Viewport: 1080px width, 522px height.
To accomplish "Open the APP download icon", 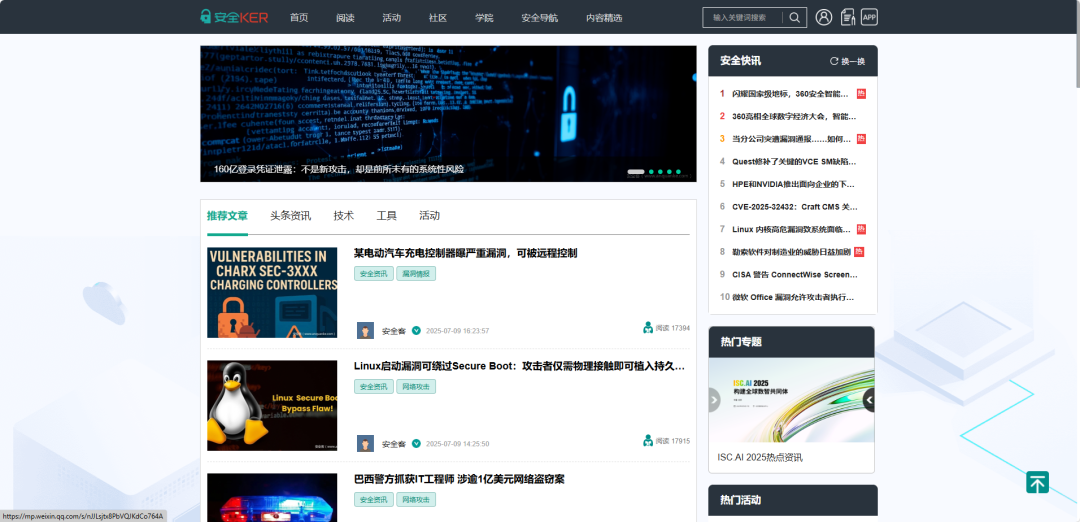I will click(869, 17).
